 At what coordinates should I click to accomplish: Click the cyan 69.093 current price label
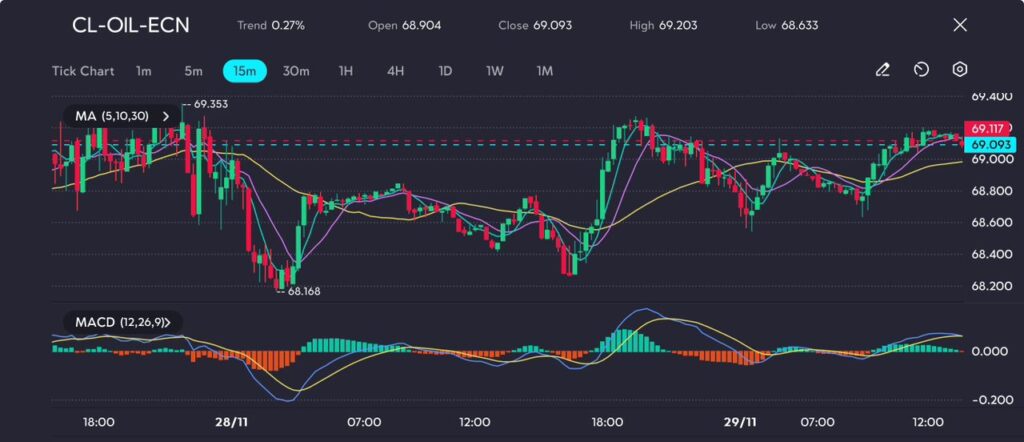click(989, 145)
